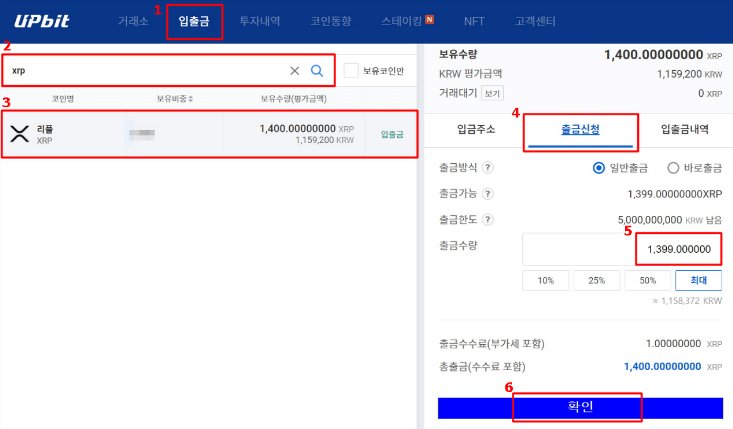733x429 pixels.
Task: Click the 1,399.00000000XRP available amount
Action: [x=675, y=194]
